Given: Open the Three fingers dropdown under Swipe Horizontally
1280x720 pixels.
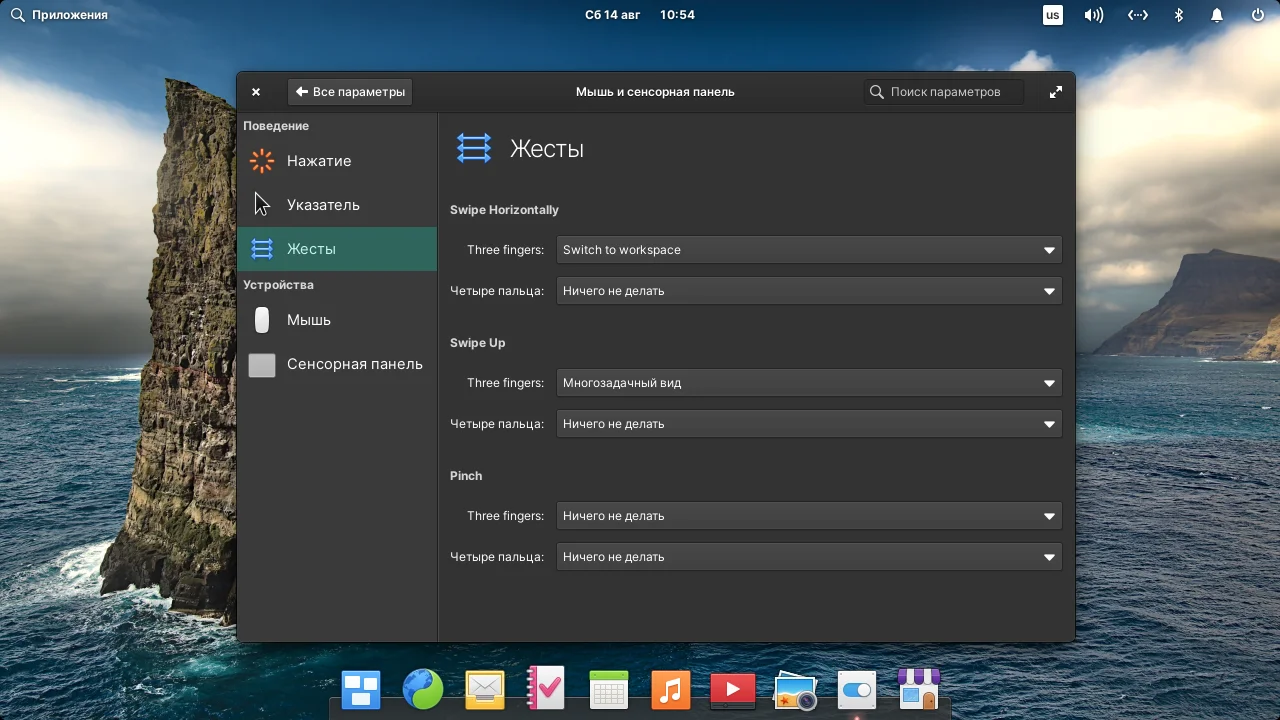Looking at the screenshot, I should (x=808, y=249).
